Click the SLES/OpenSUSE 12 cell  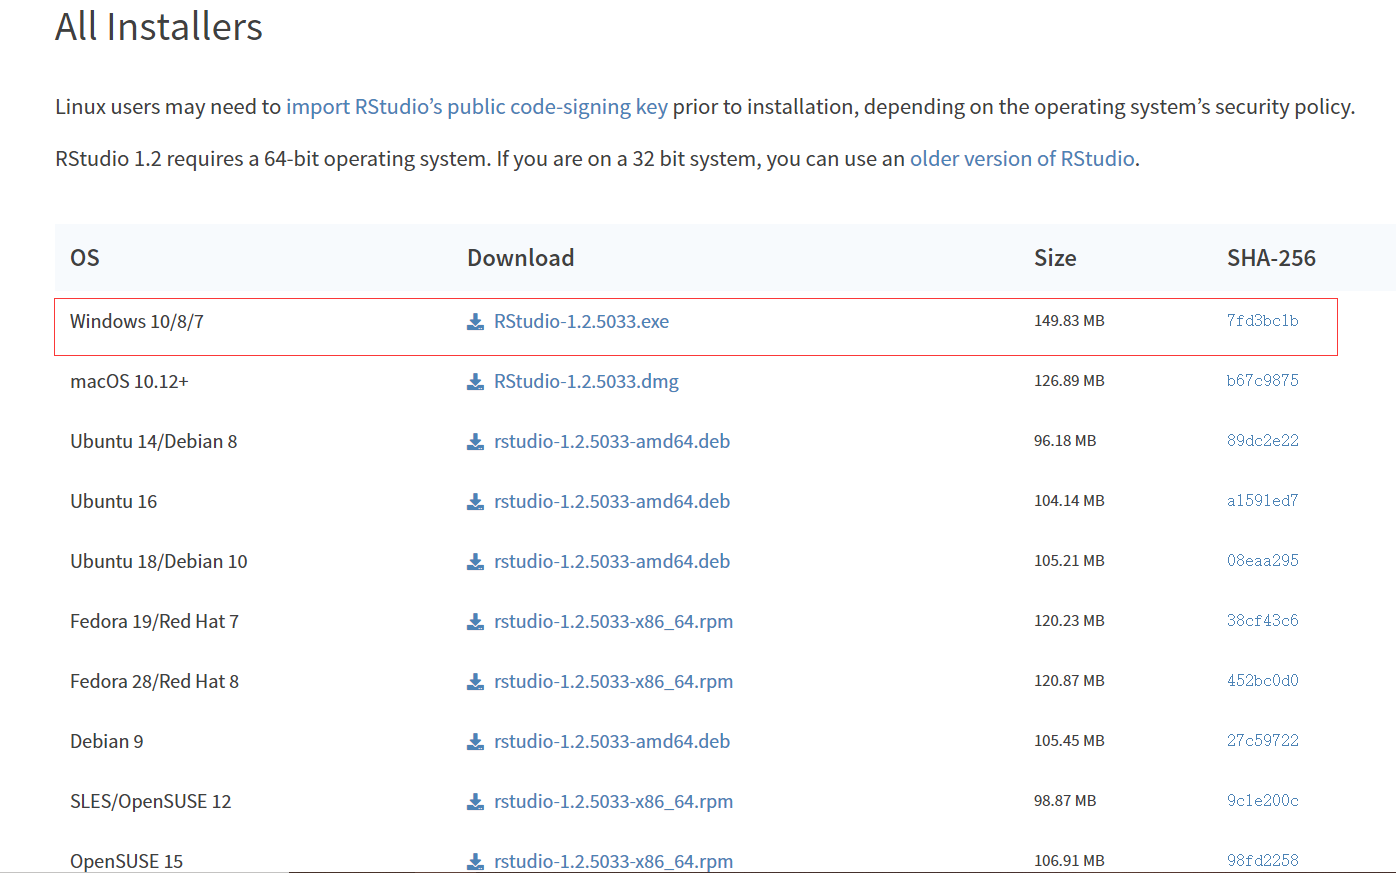click(151, 802)
